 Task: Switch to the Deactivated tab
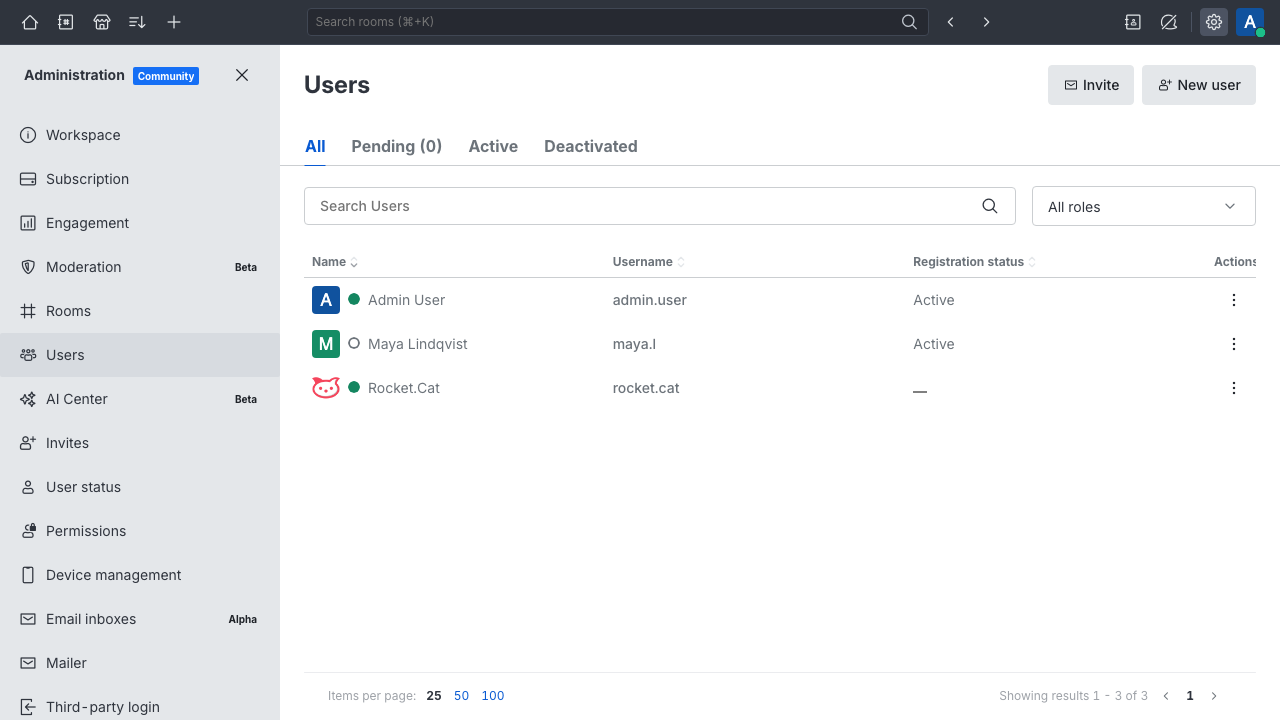[x=591, y=146]
